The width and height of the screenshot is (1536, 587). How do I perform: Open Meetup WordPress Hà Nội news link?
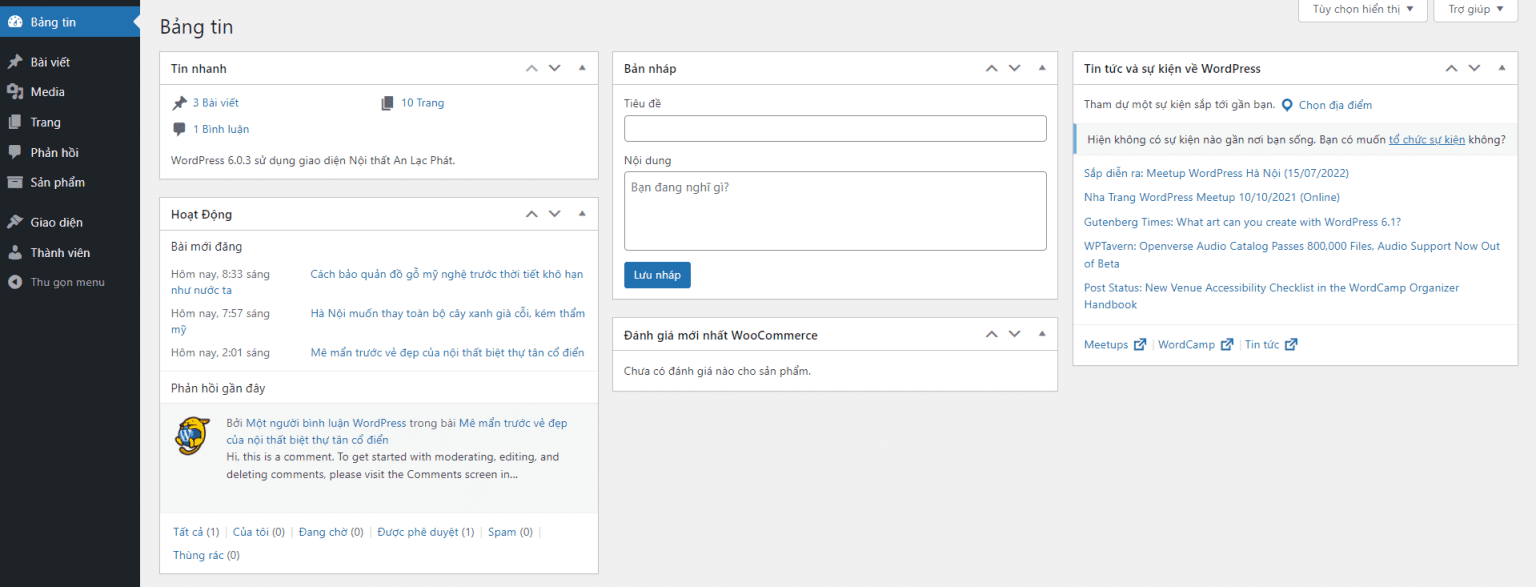tap(1216, 173)
